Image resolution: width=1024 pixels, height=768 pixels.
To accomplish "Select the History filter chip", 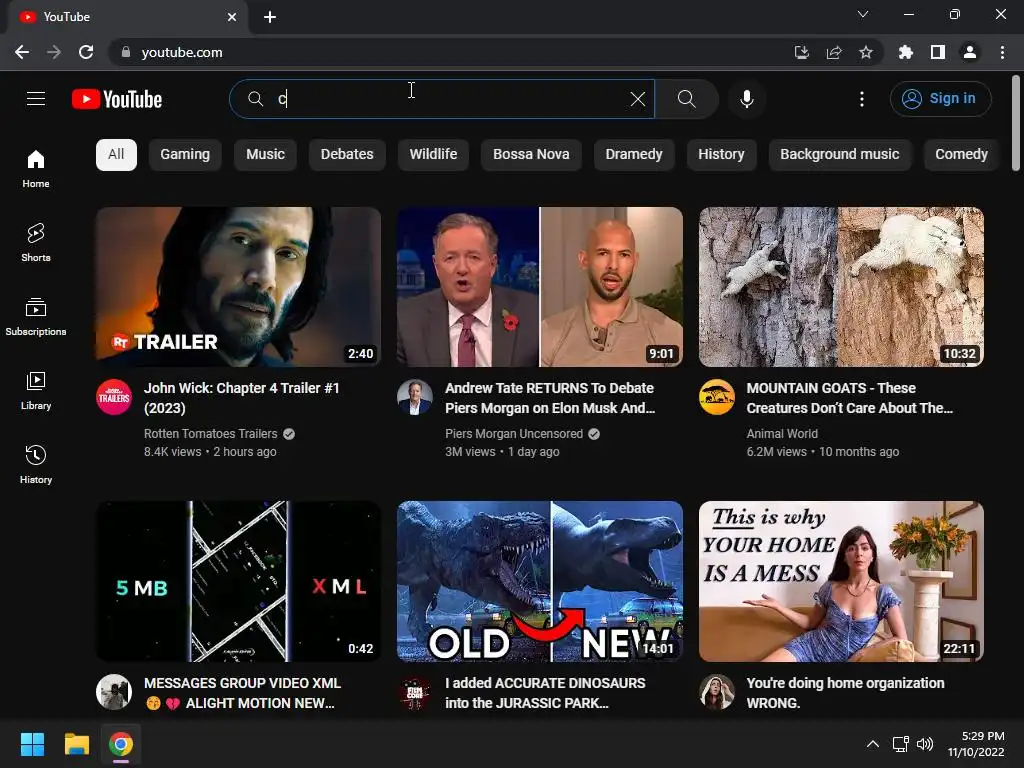I will click(721, 155).
